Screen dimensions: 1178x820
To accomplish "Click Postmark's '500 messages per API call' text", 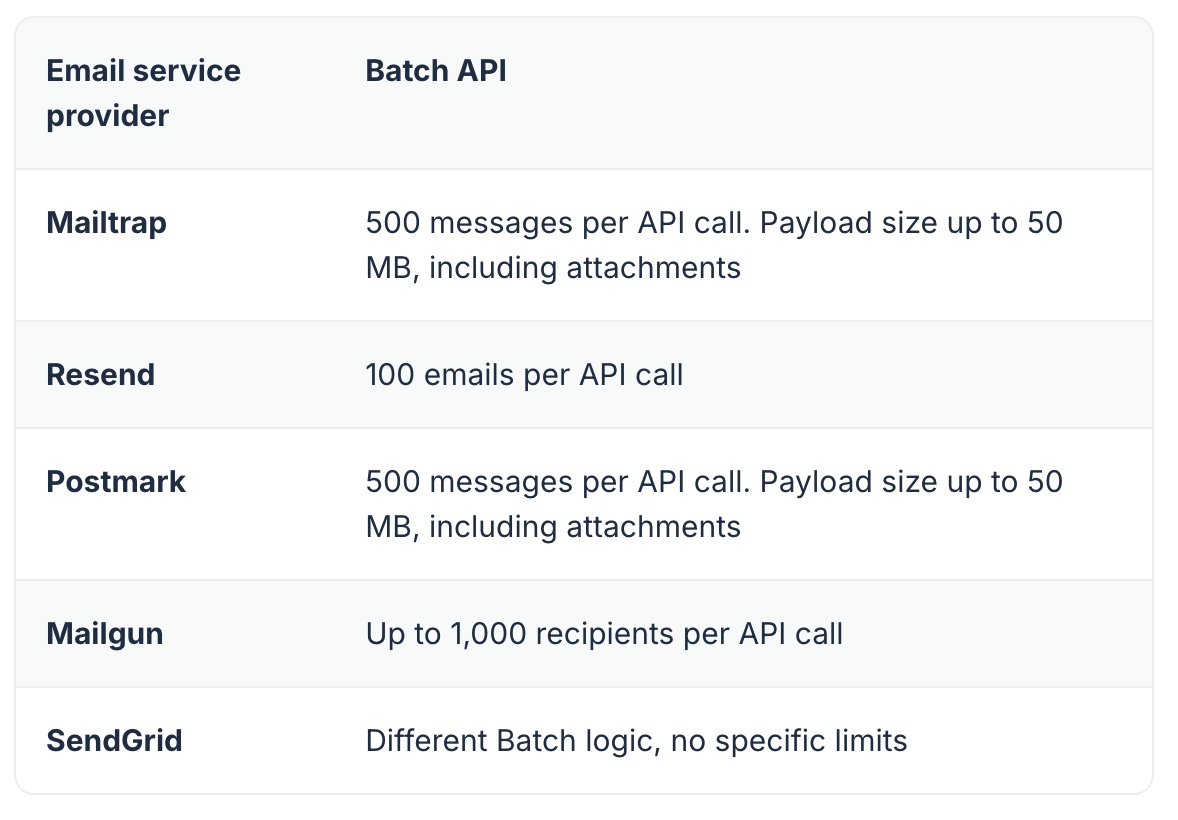I will coord(557,482).
